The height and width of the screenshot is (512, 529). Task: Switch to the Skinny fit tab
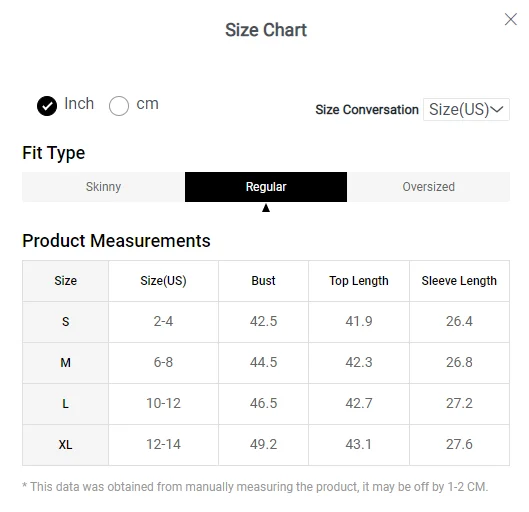pyautogui.click(x=103, y=187)
